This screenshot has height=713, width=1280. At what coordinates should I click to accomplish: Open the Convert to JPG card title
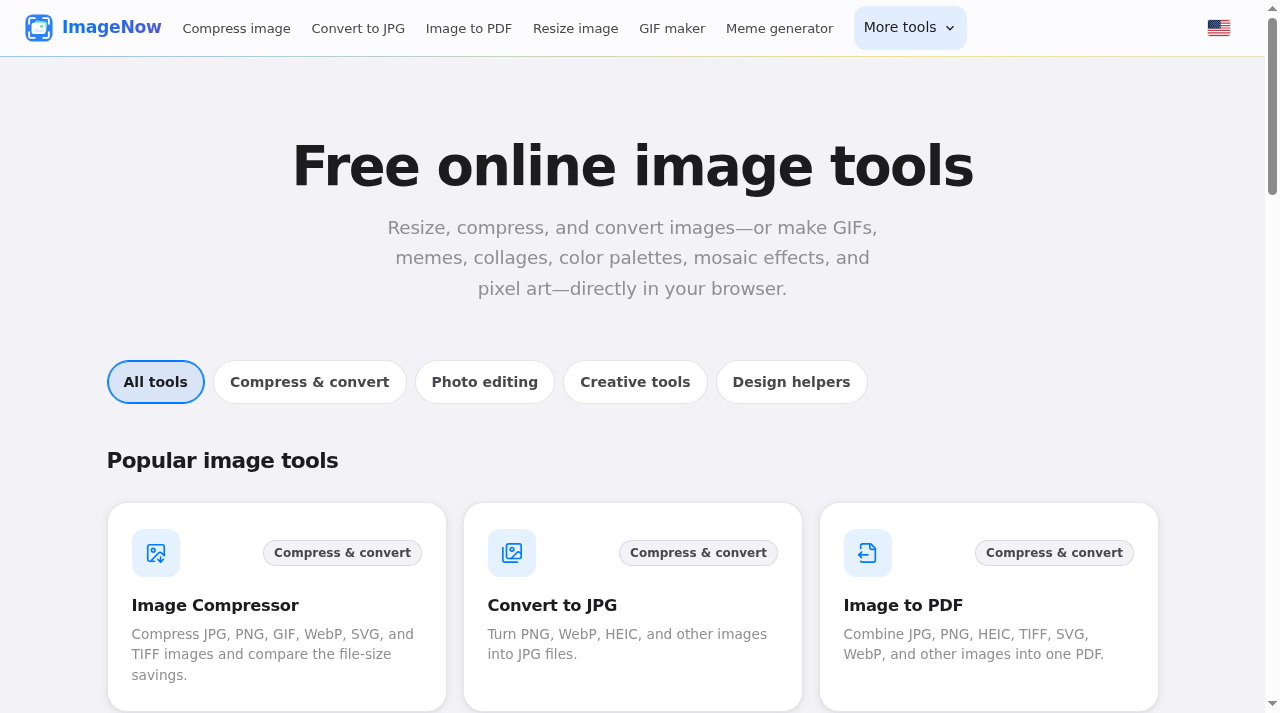(x=552, y=605)
